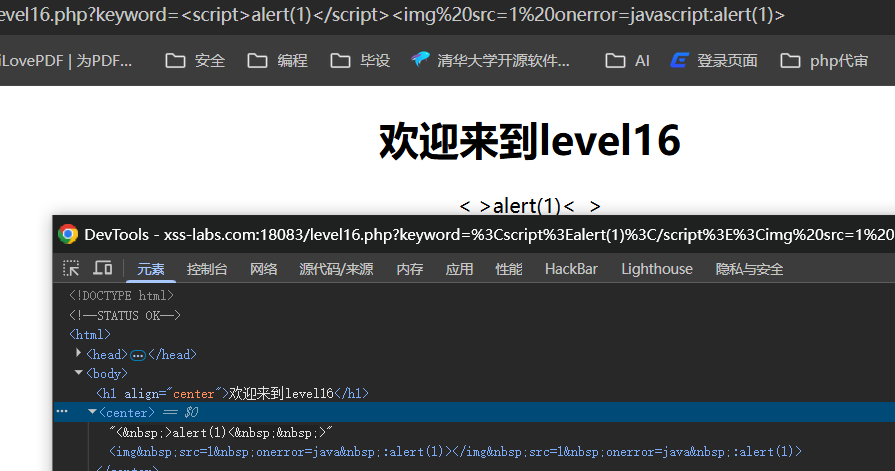Screen dimensions: 895x471
Task: Select the alert(1) text node line
Action: click(221, 433)
